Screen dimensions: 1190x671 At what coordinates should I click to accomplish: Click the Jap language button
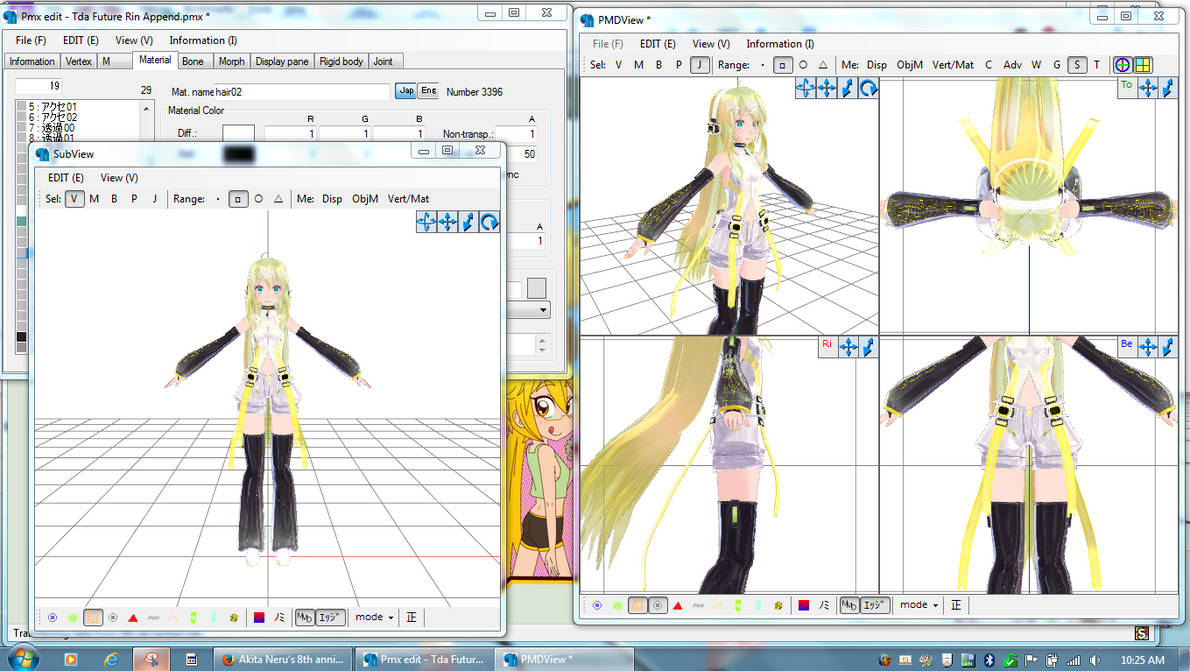coord(407,91)
